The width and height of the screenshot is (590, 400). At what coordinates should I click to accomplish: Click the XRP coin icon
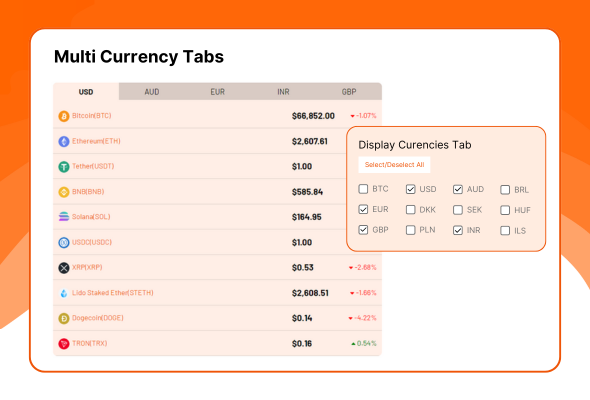tap(64, 268)
